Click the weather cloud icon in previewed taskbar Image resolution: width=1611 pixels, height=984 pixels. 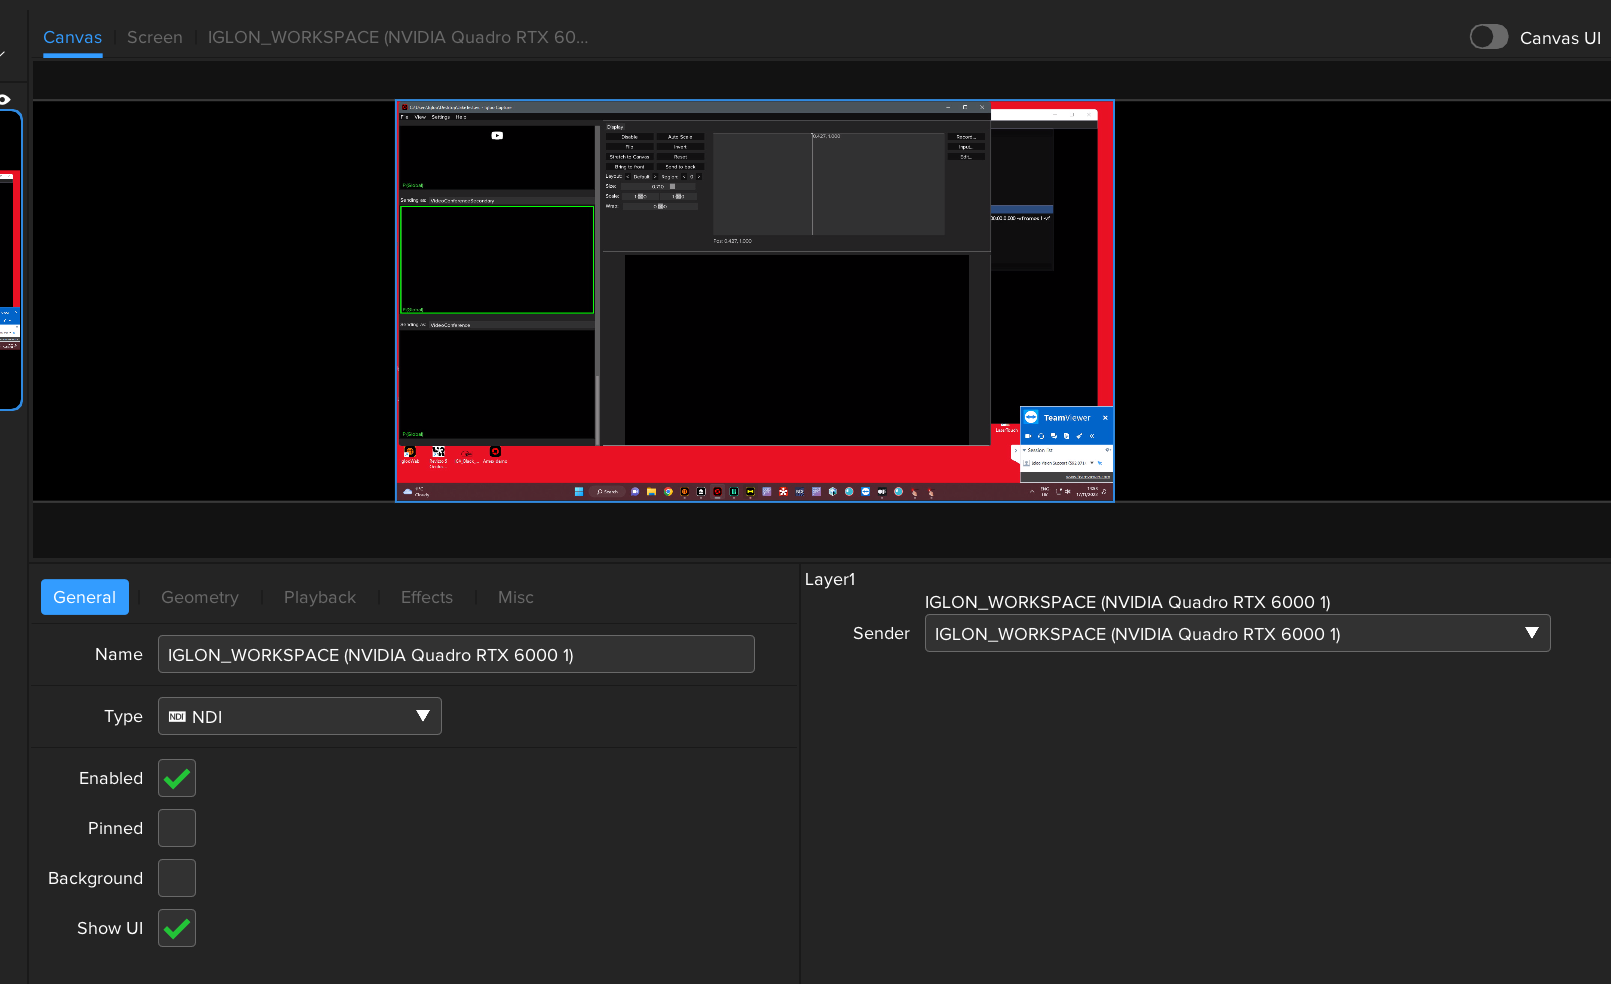pos(408,492)
